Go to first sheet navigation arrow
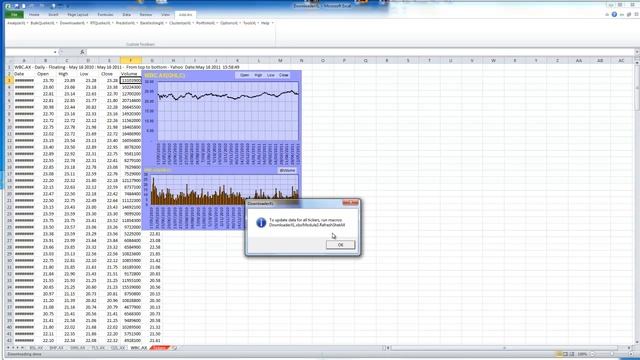This screenshot has width=640, height=360. coord(8,348)
